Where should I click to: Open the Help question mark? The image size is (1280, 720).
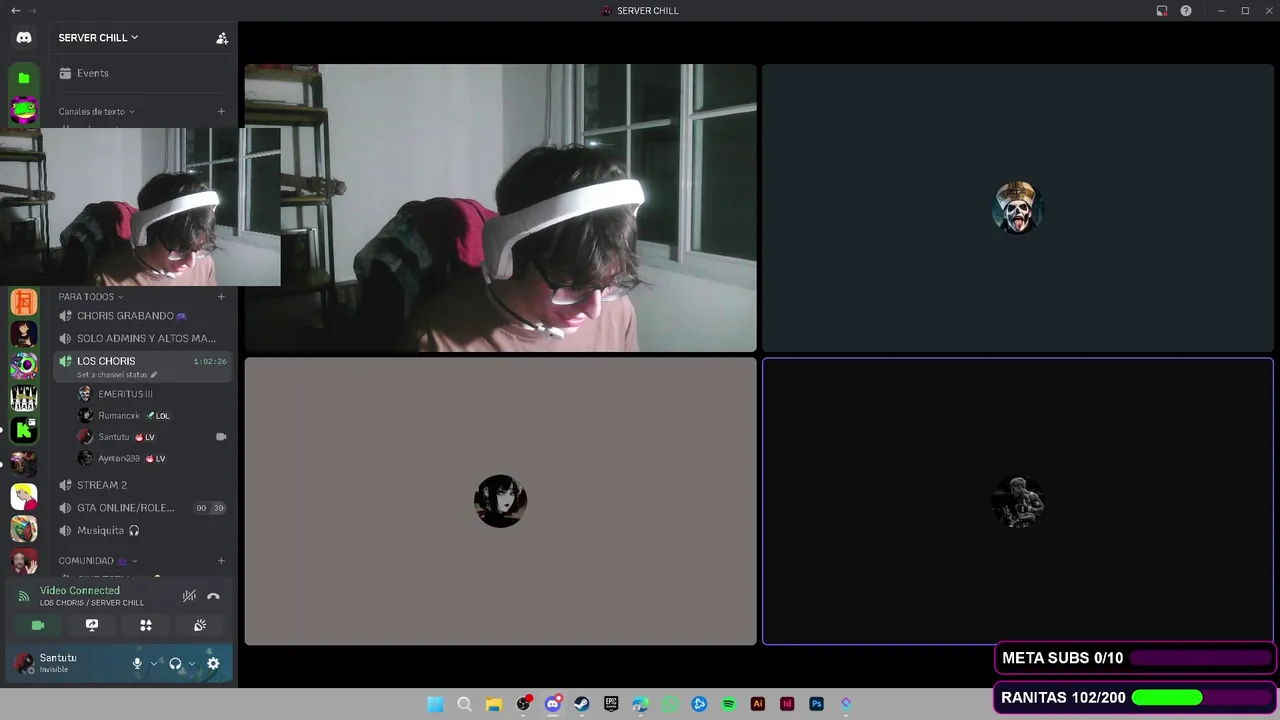click(1186, 10)
